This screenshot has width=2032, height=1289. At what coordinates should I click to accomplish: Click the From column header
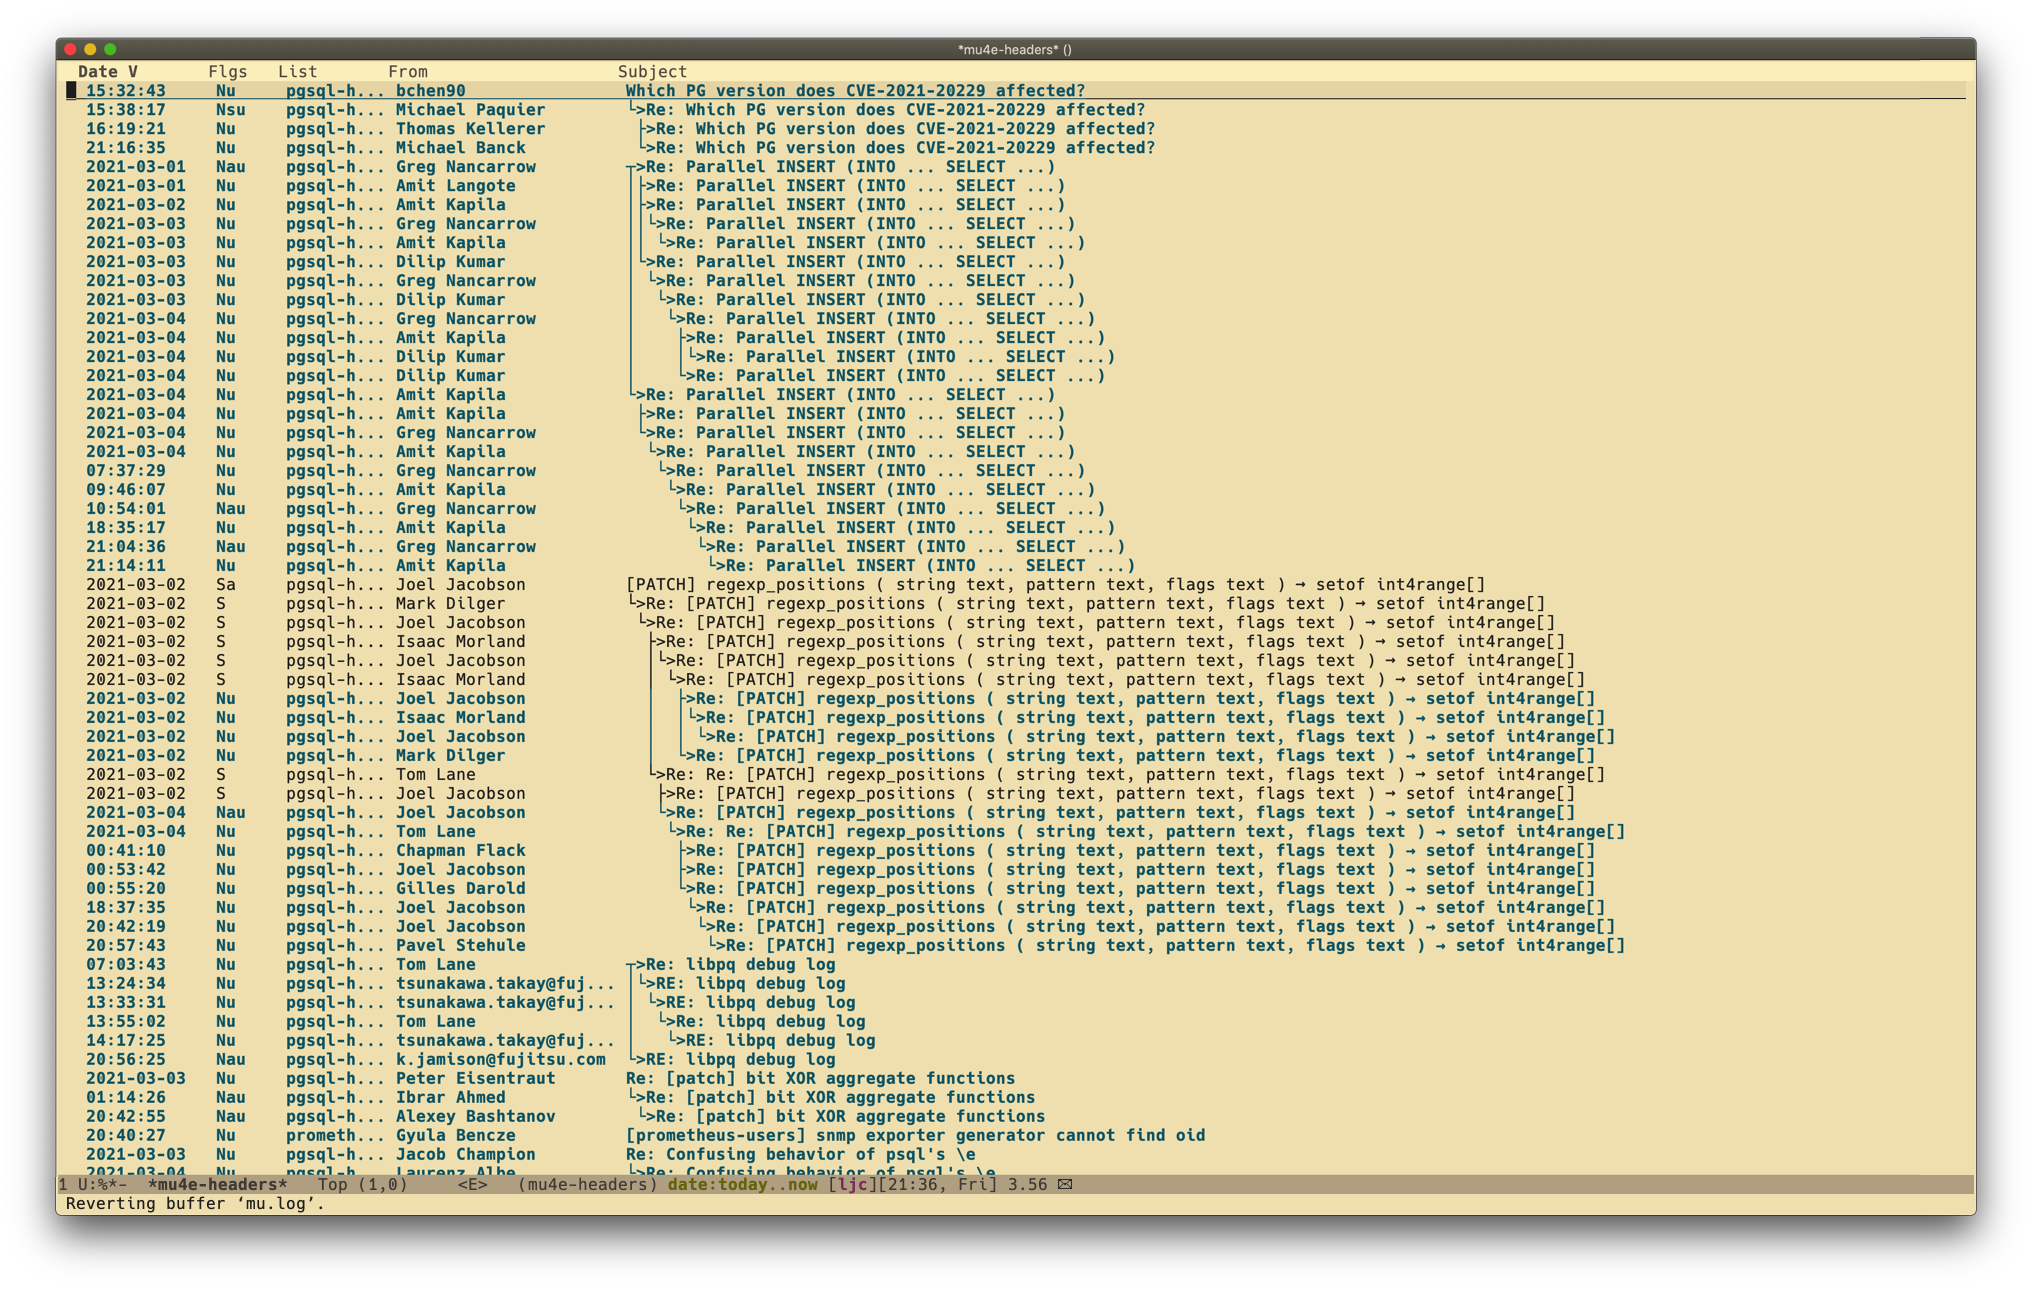[407, 71]
